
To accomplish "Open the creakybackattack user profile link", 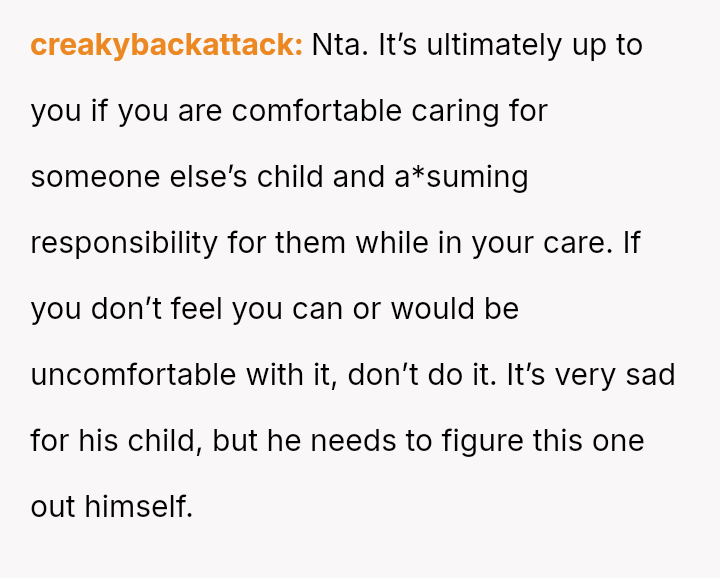I will coord(166,45).
